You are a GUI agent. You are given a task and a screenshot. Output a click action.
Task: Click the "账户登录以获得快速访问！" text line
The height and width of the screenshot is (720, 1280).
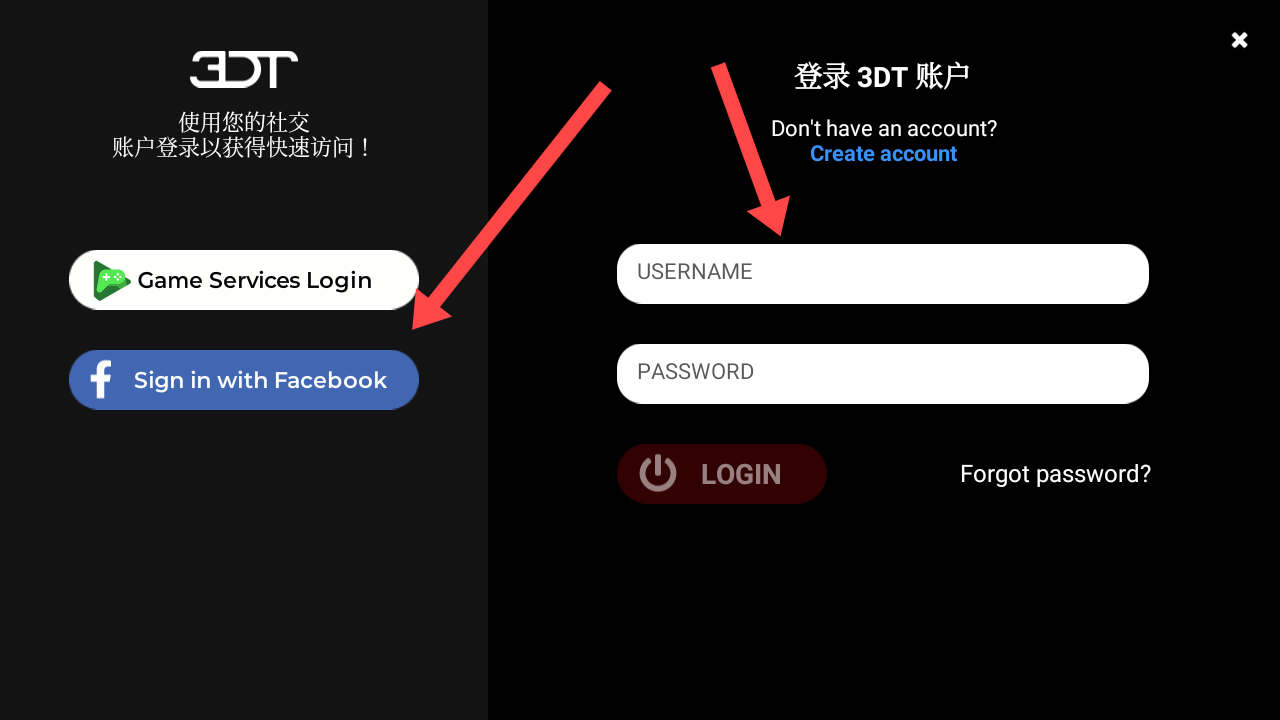coord(244,148)
